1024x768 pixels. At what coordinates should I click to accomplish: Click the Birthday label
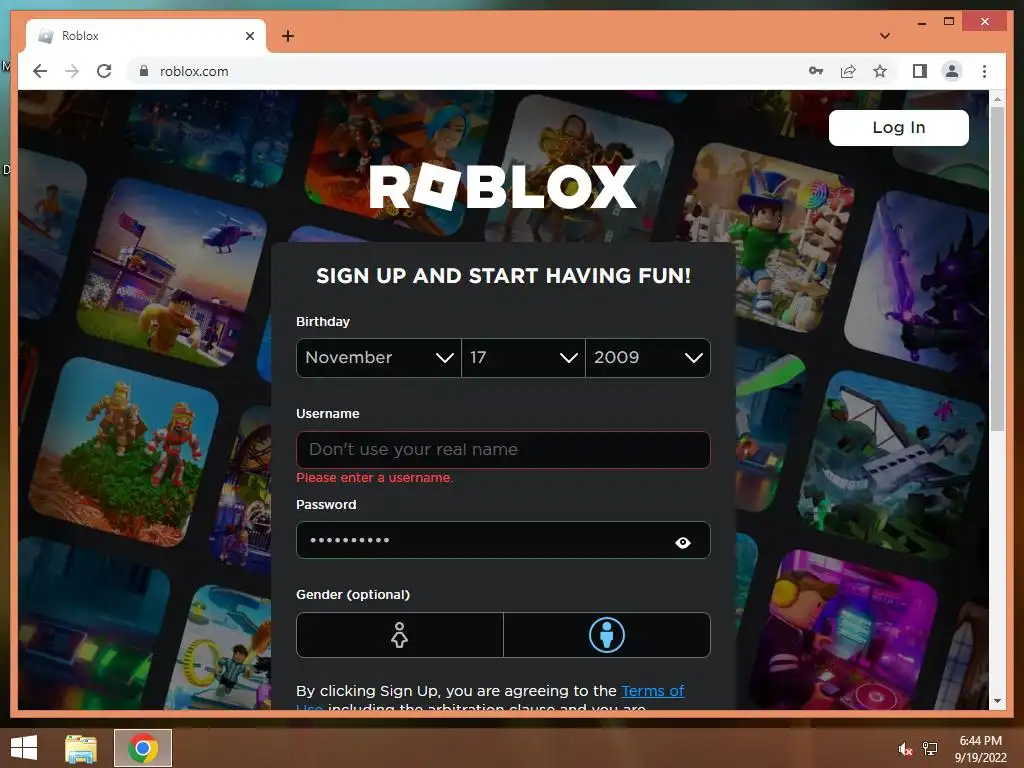(x=323, y=321)
